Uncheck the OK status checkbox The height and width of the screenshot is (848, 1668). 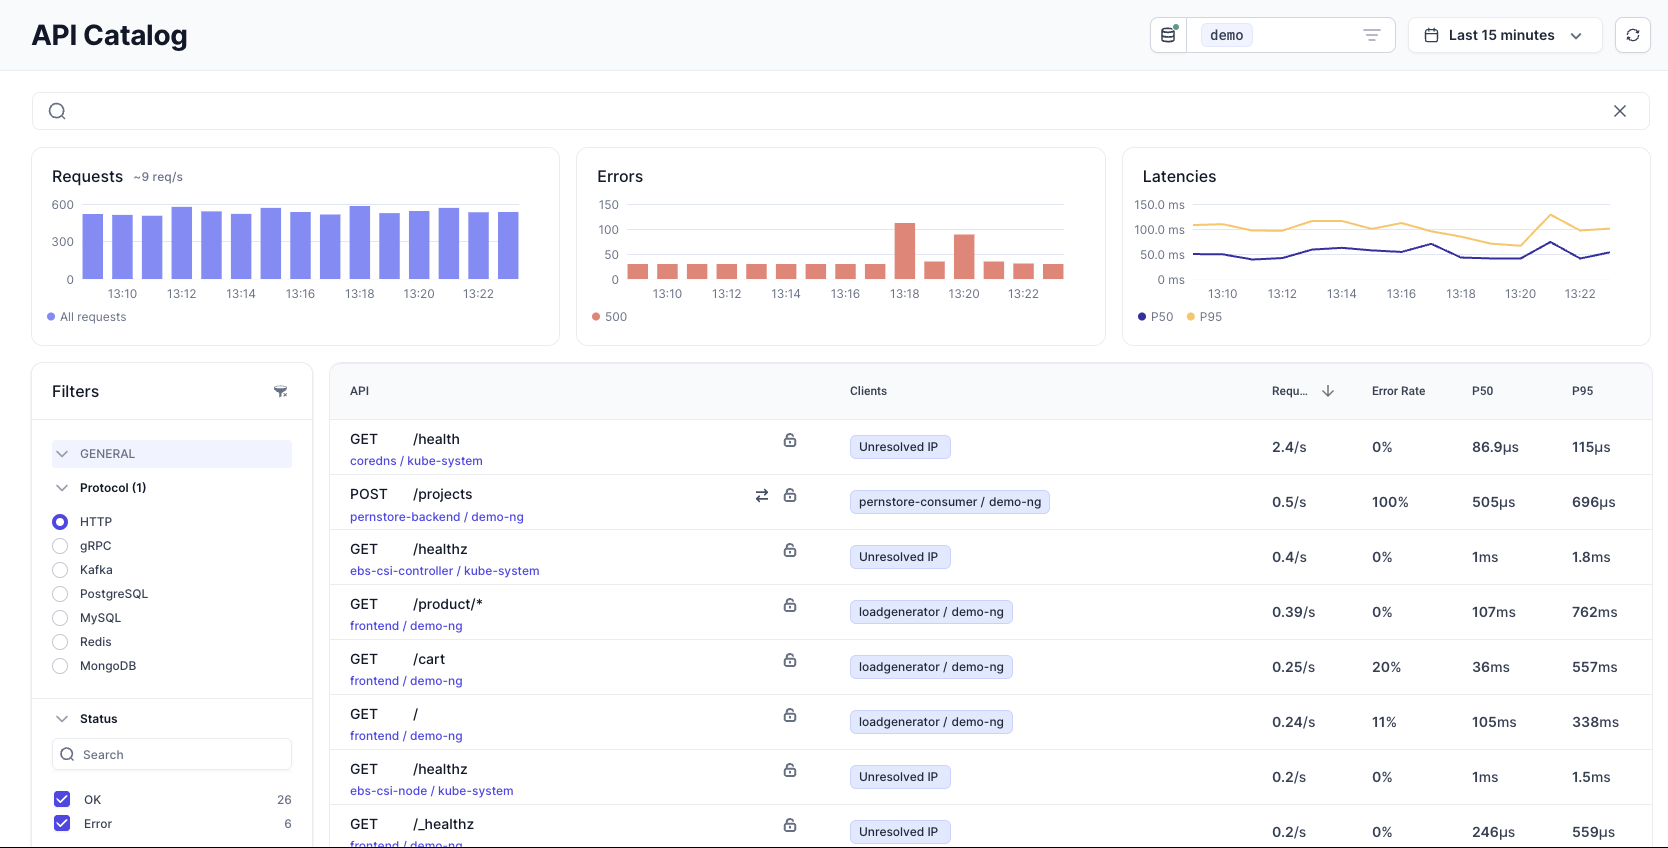click(62, 799)
